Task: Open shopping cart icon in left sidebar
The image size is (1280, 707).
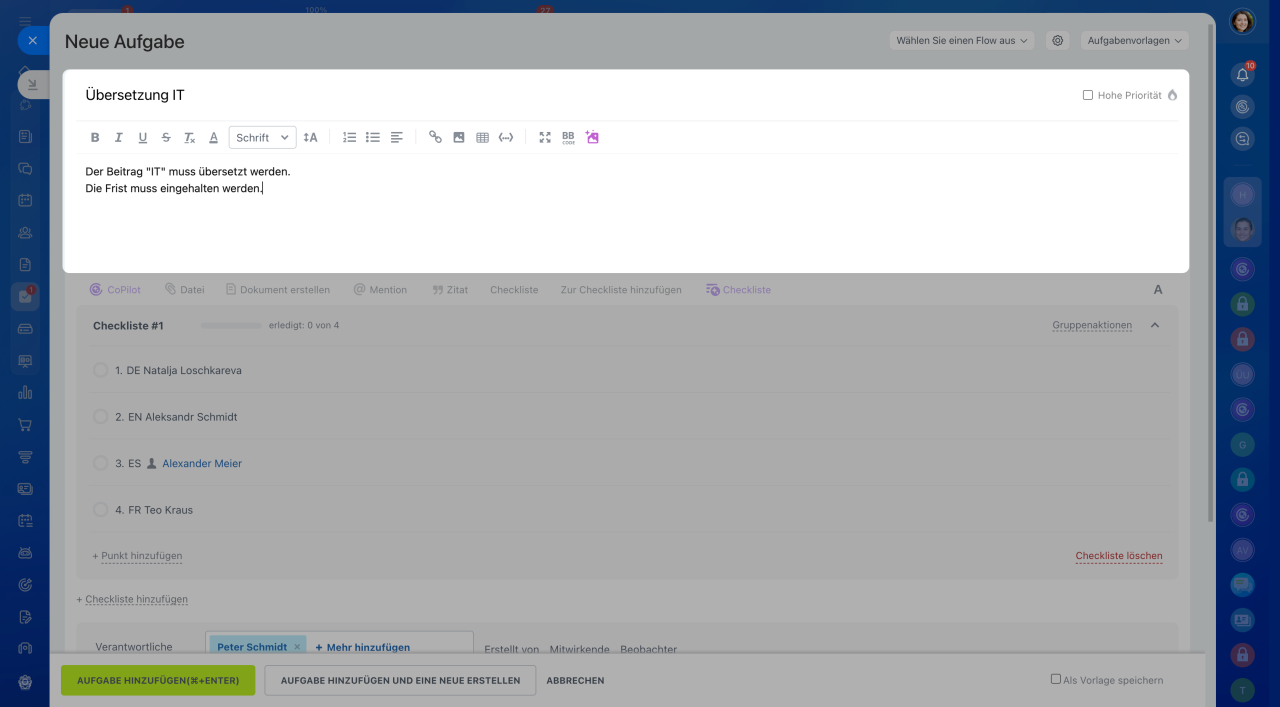Action: (x=25, y=425)
